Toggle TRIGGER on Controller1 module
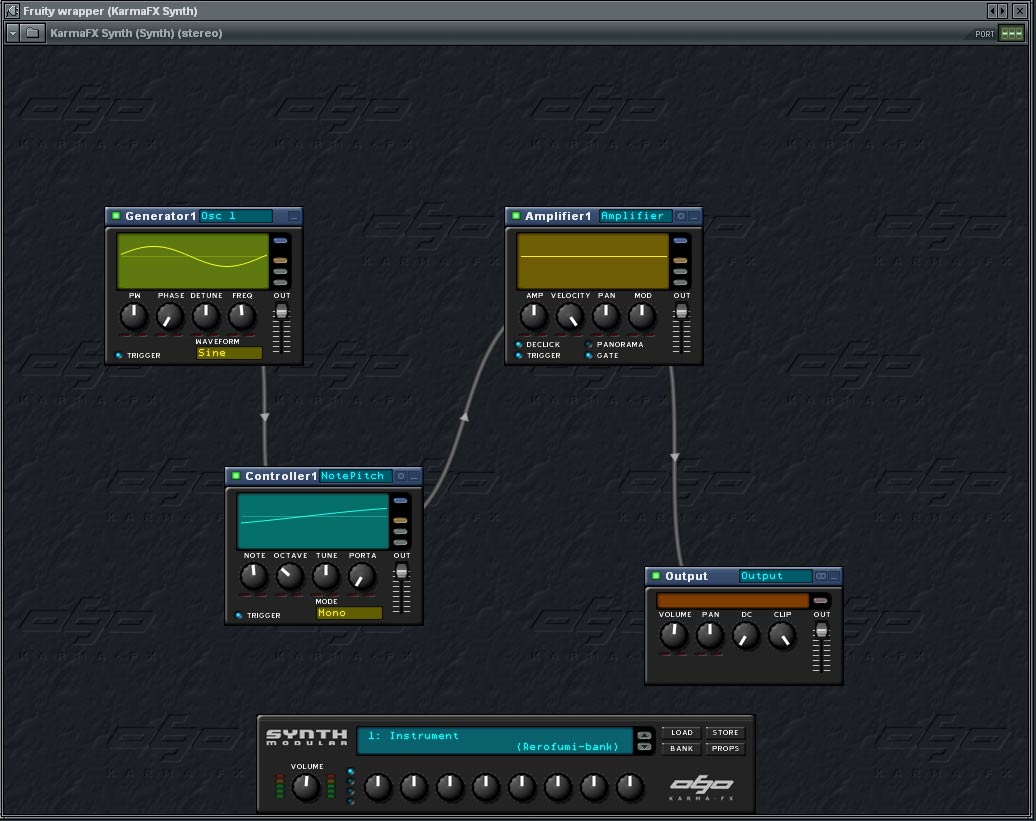The image size is (1036, 821). click(x=239, y=615)
